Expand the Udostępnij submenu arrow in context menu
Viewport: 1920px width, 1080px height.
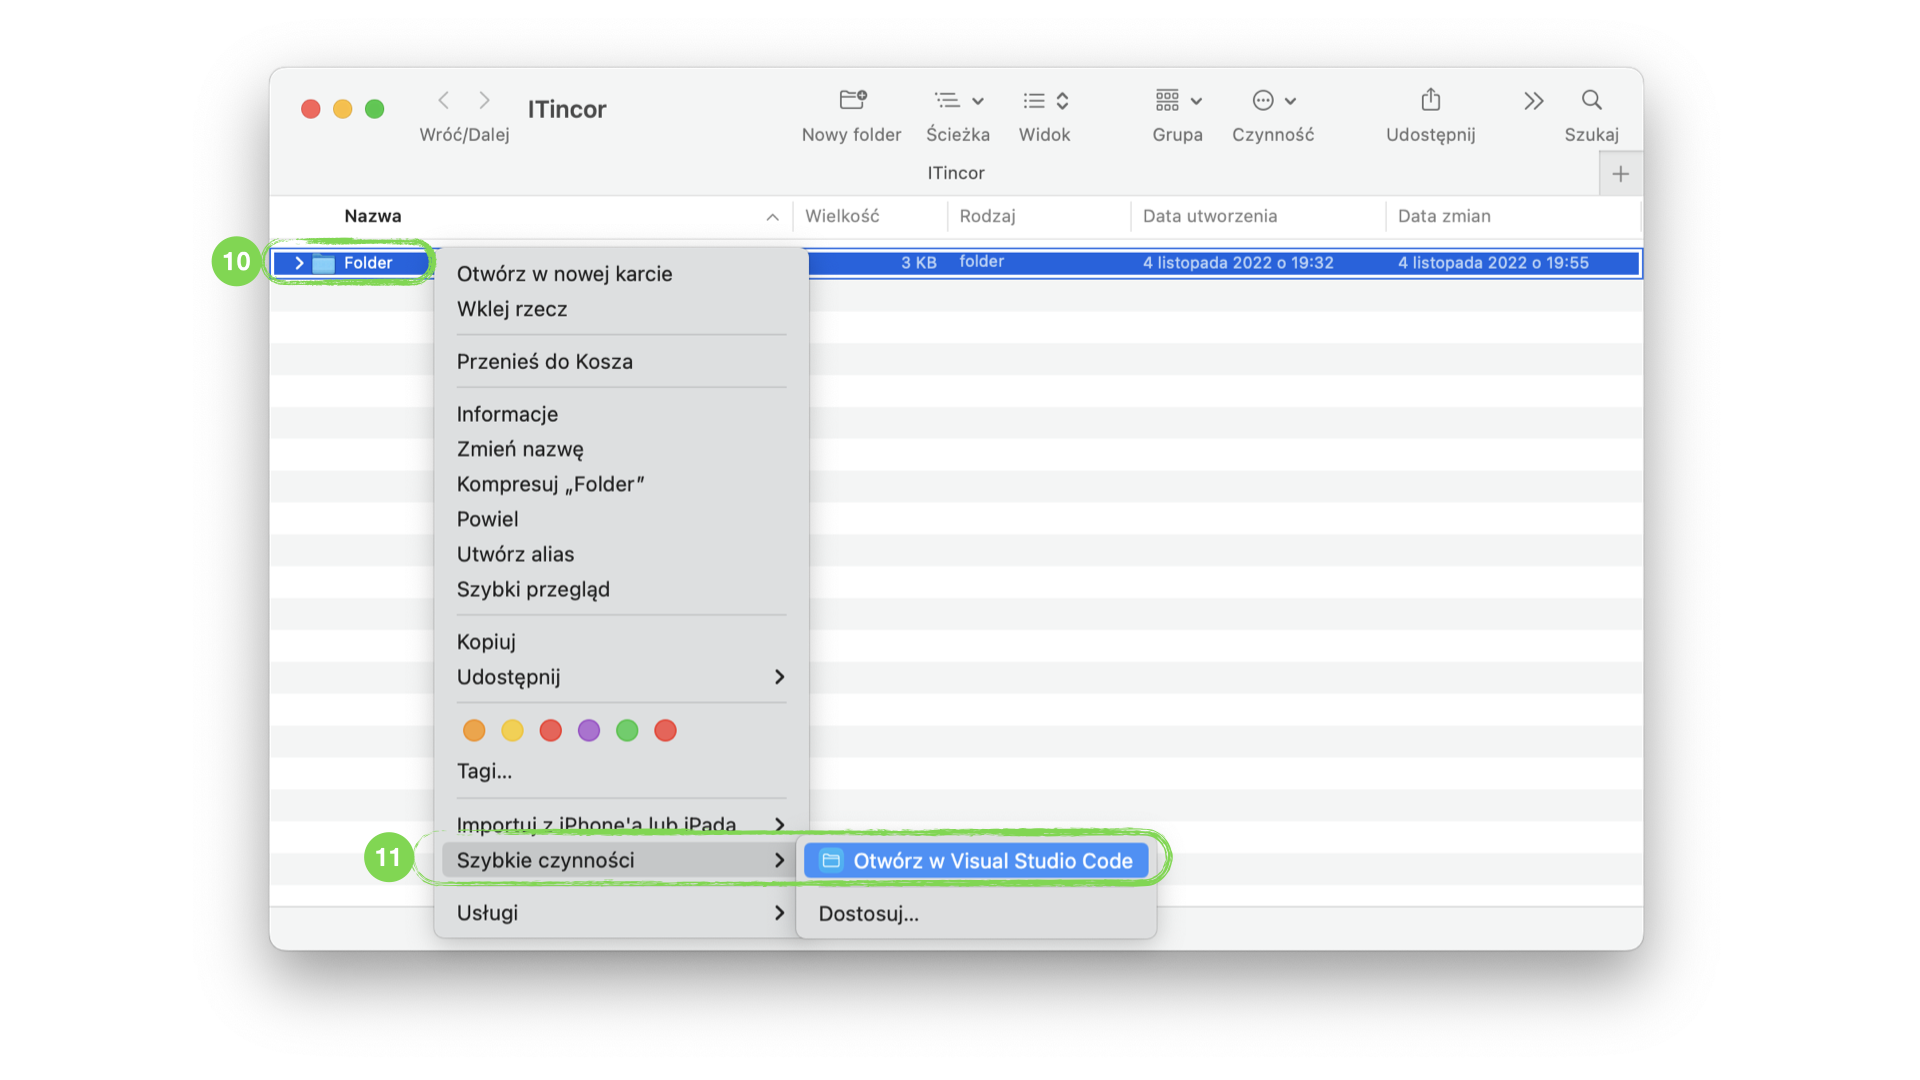pyautogui.click(x=780, y=677)
